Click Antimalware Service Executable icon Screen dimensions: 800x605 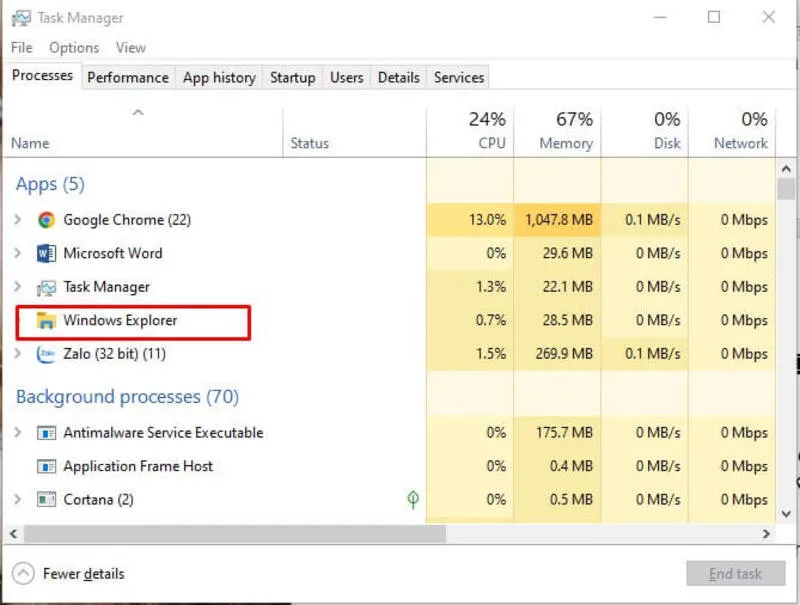pyautogui.click(x=46, y=433)
